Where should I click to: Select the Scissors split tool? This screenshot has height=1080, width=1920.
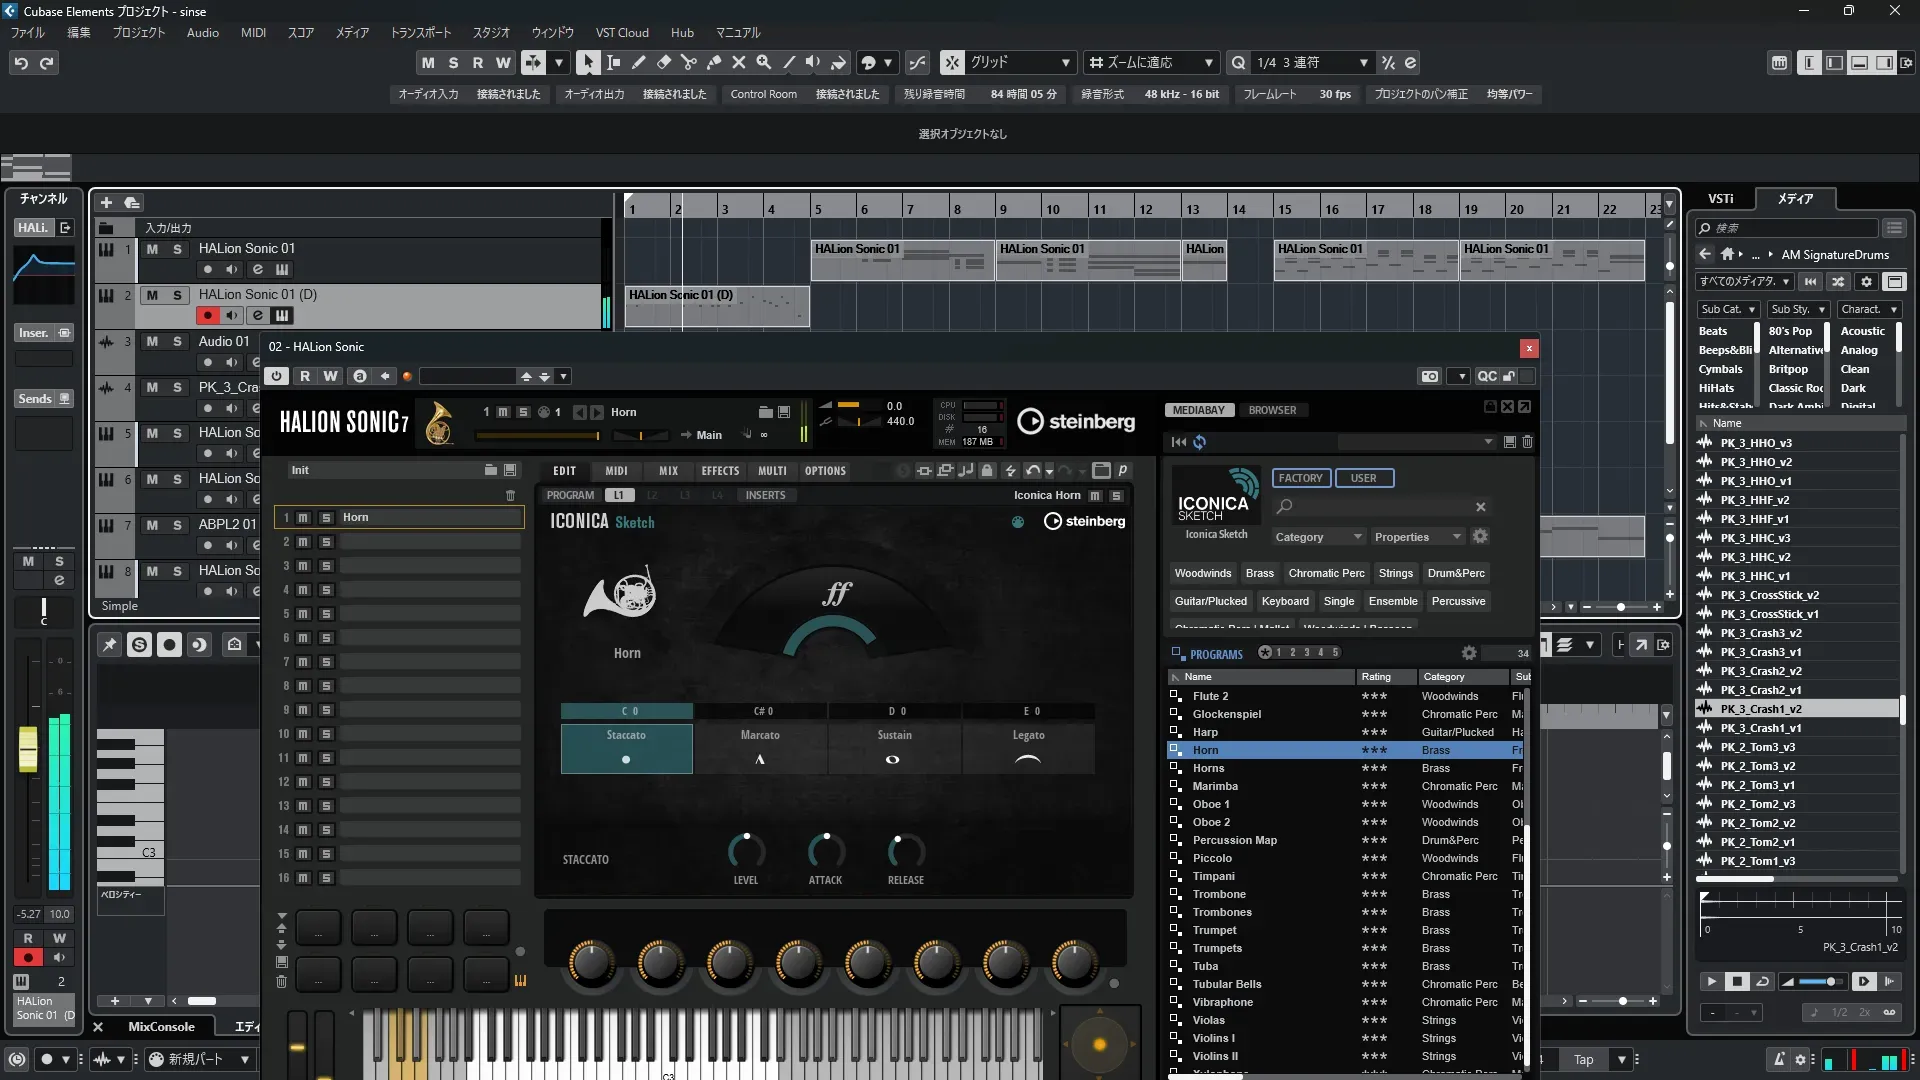(689, 63)
